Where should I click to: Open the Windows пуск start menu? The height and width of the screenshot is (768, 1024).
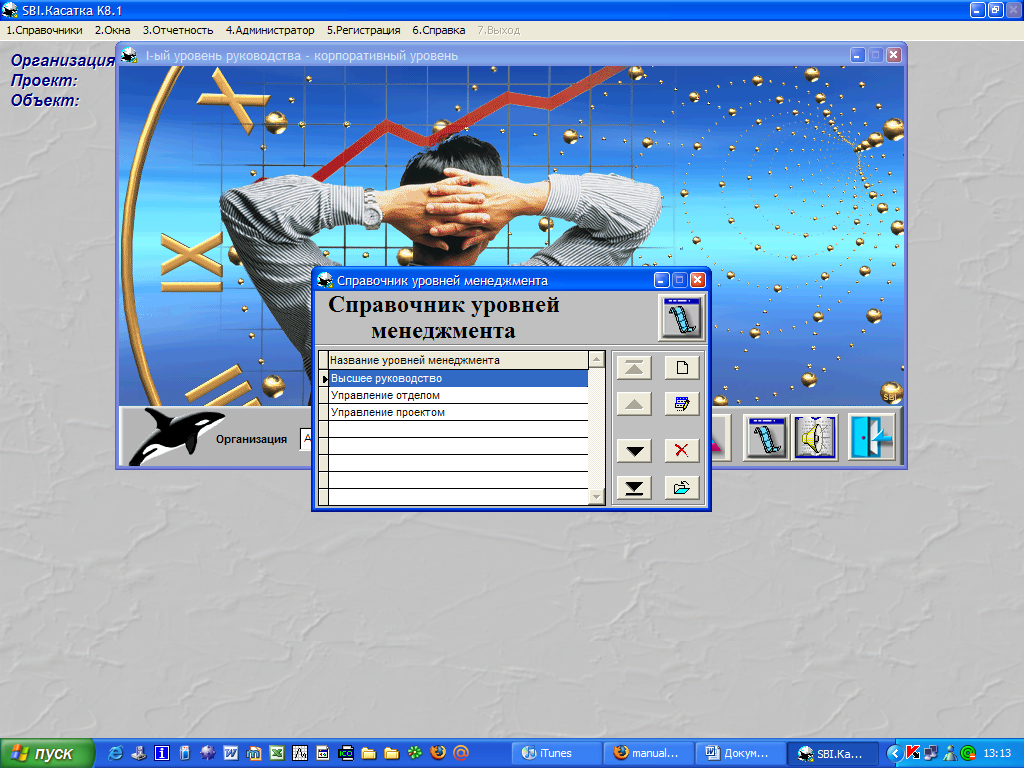click(x=47, y=754)
